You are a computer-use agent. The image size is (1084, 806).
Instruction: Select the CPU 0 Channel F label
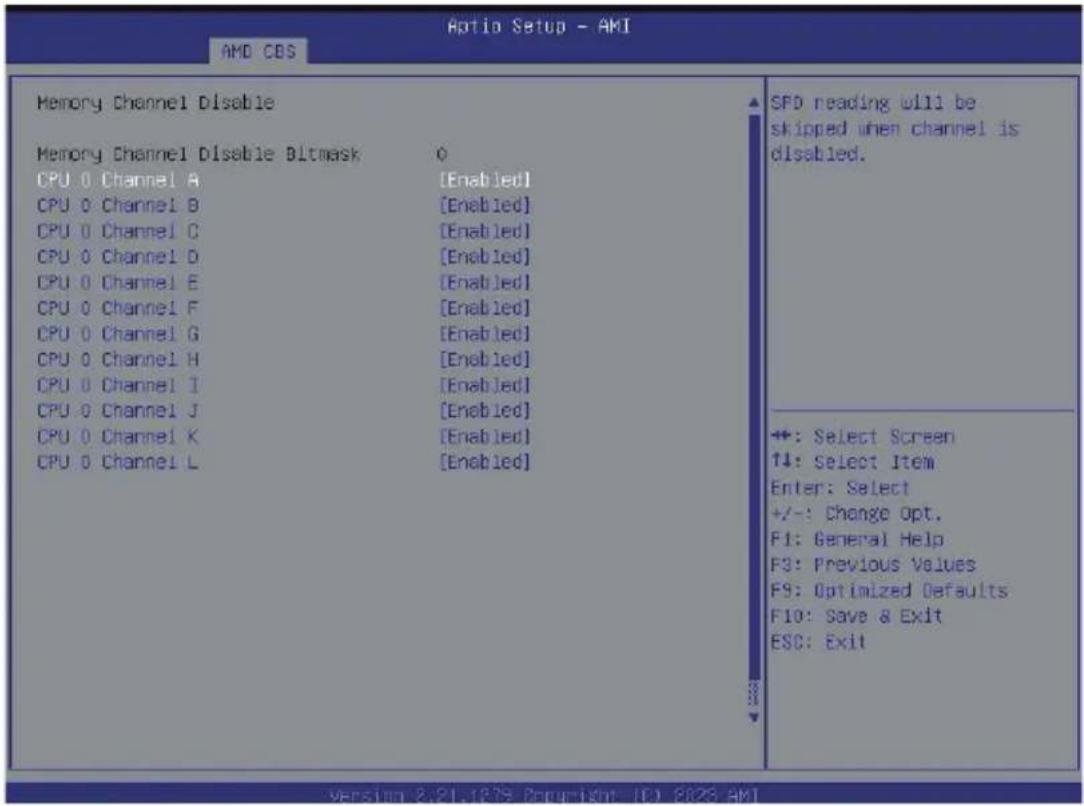click(118, 308)
